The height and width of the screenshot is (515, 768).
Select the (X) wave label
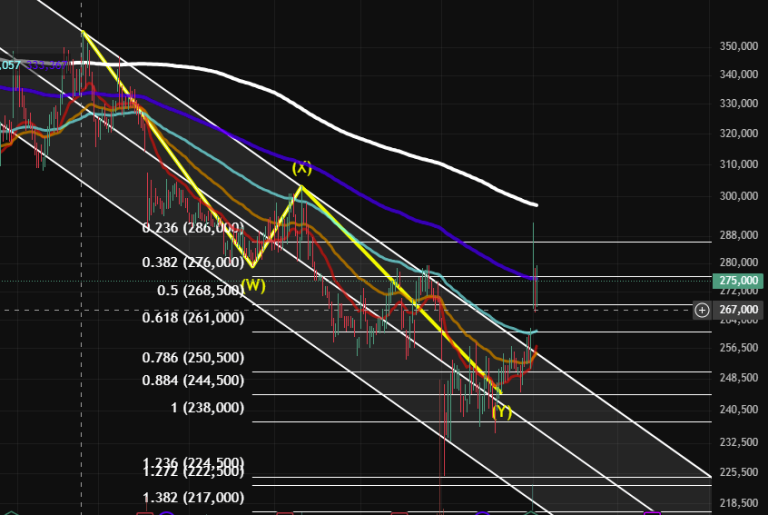tap(302, 168)
